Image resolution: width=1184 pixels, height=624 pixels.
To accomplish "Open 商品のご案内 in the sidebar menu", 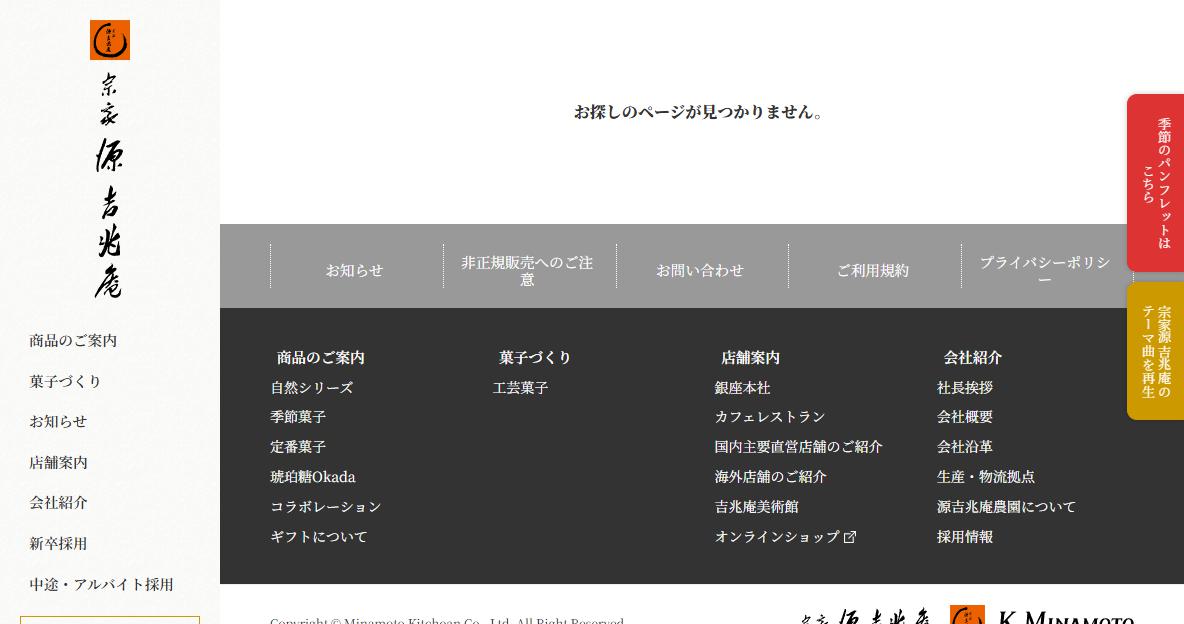I will click(73, 341).
